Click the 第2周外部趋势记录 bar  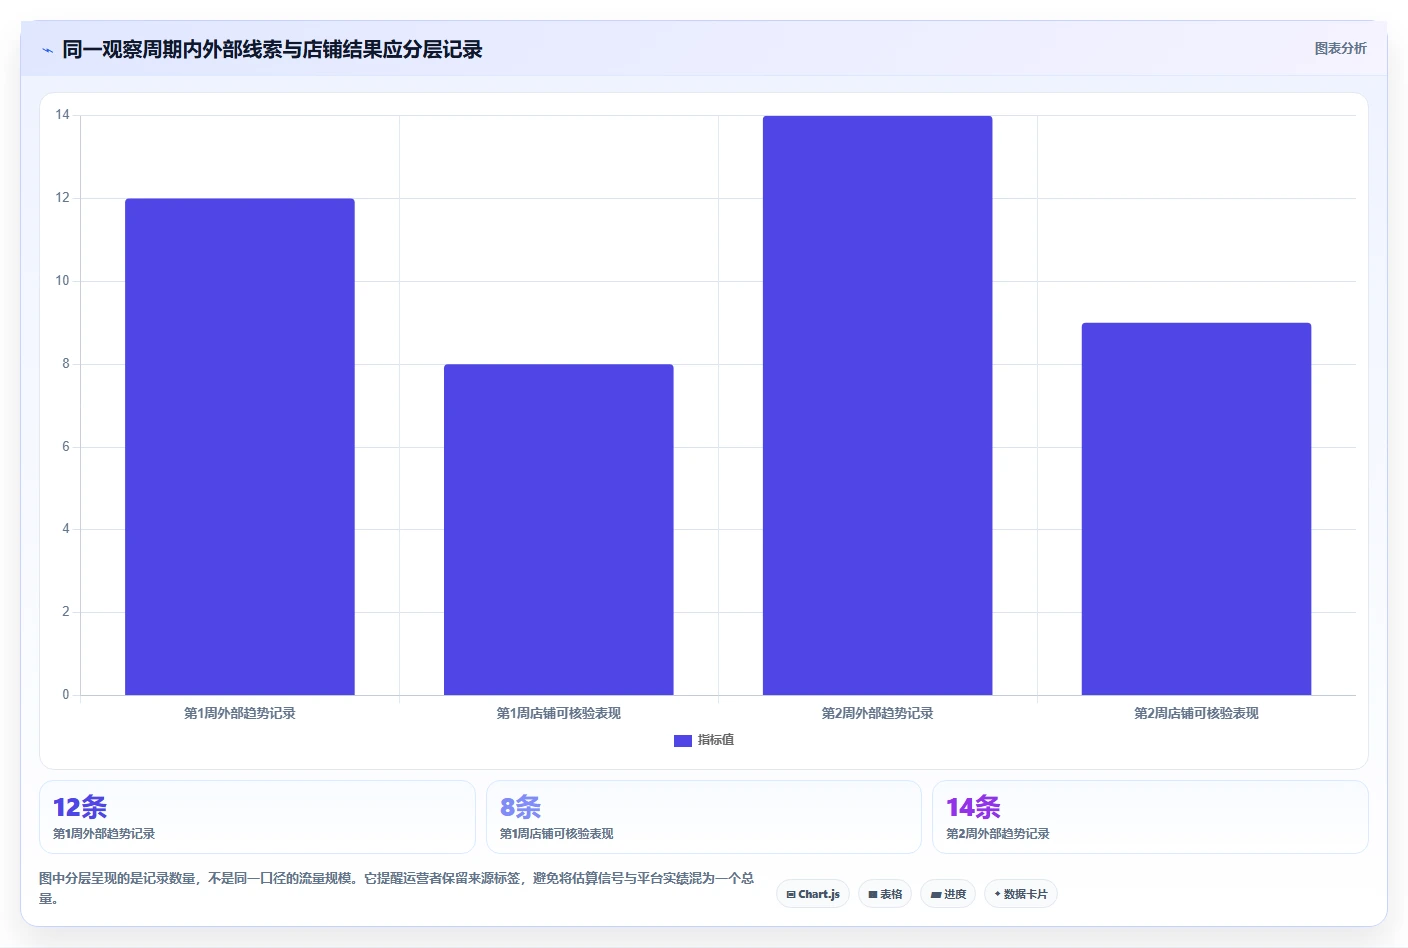point(878,405)
